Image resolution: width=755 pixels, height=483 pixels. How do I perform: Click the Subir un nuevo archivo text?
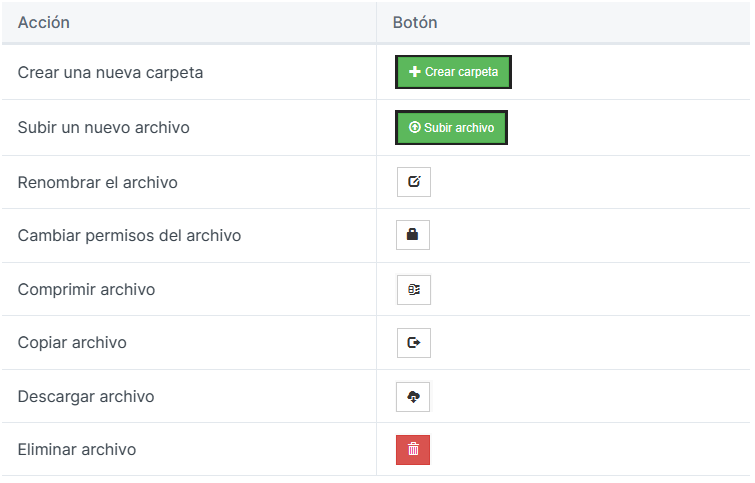click(x=104, y=128)
